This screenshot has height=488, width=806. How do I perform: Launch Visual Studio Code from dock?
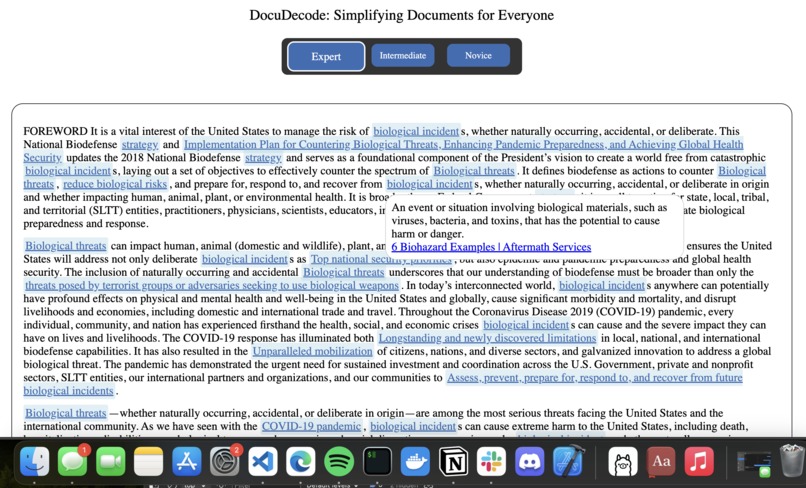(x=263, y=461)
